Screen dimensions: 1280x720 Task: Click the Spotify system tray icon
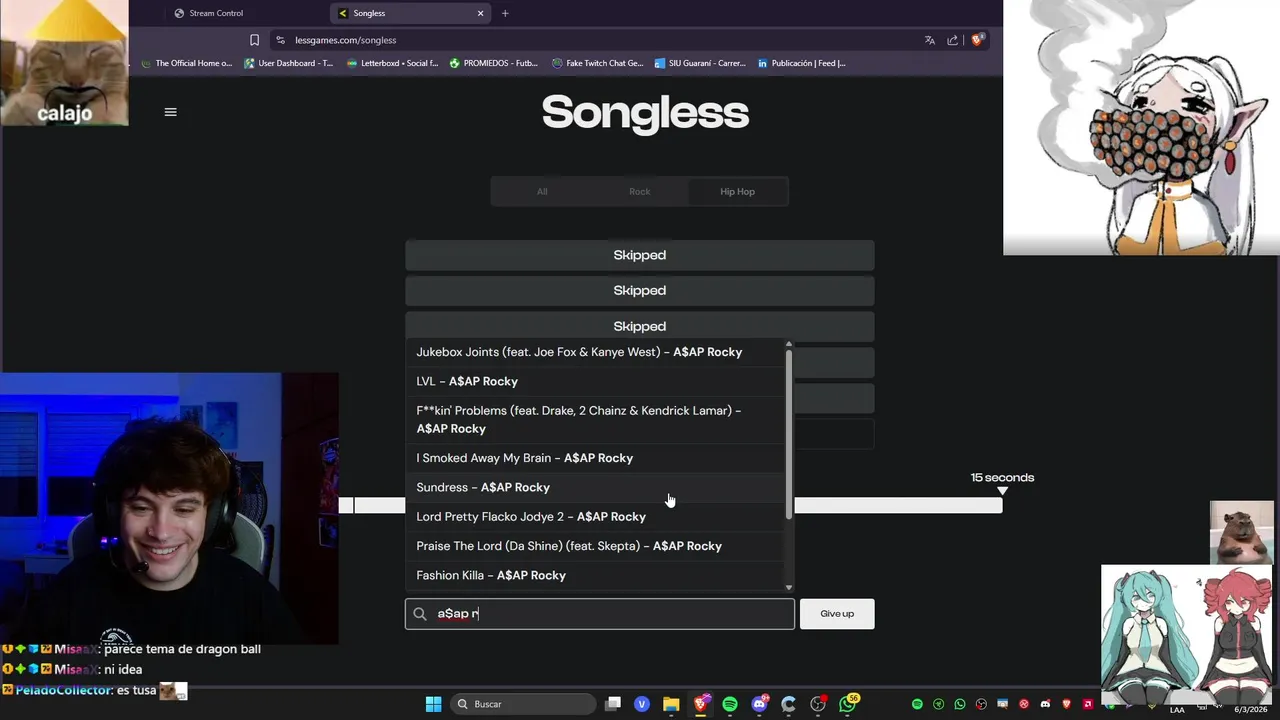coord(917,704)
